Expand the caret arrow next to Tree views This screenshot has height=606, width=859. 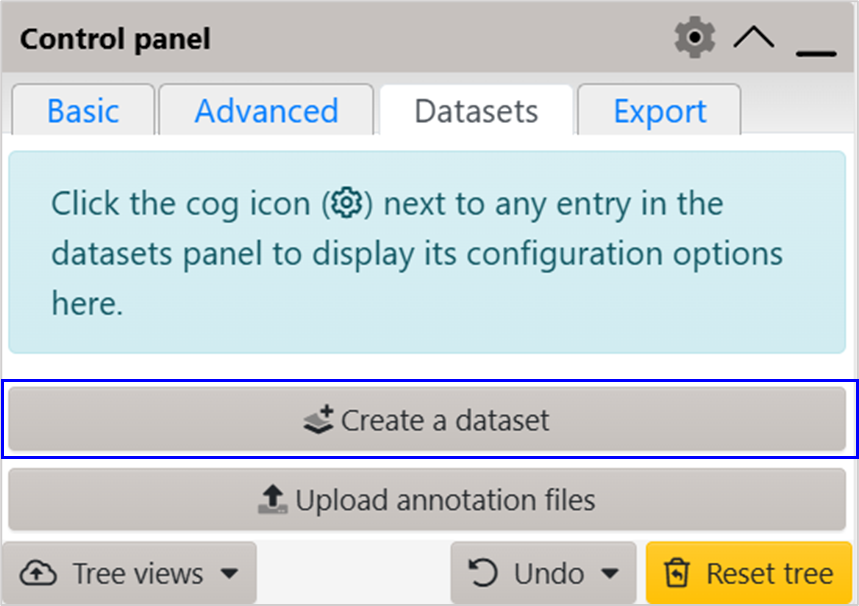(x=230, y=574)
